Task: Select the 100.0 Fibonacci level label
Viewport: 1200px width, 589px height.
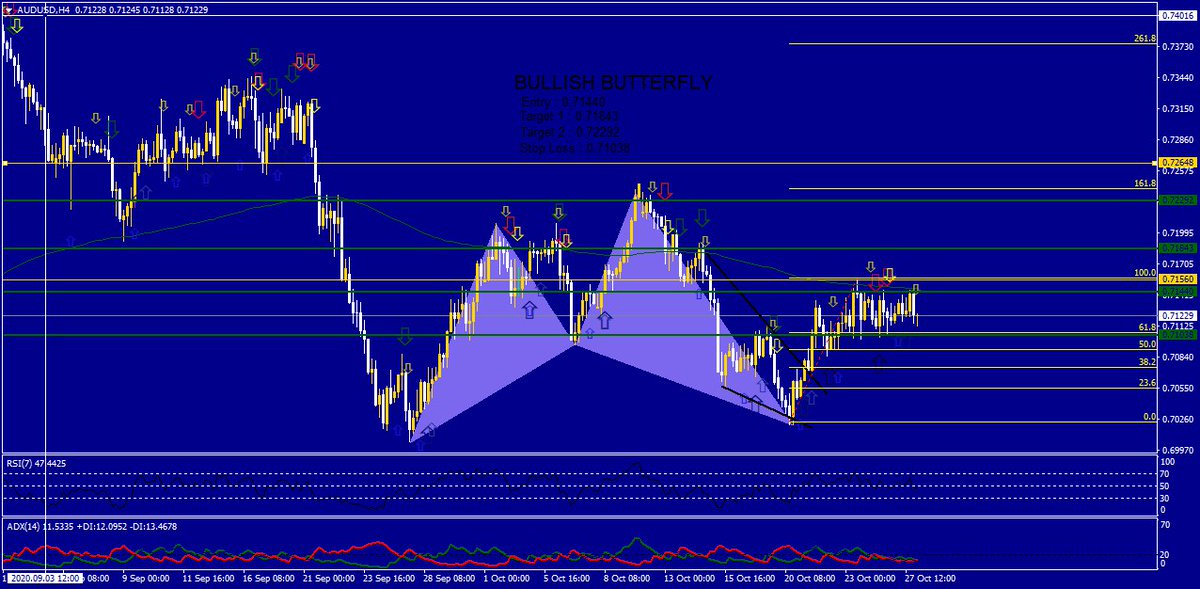Action: 1145,272
